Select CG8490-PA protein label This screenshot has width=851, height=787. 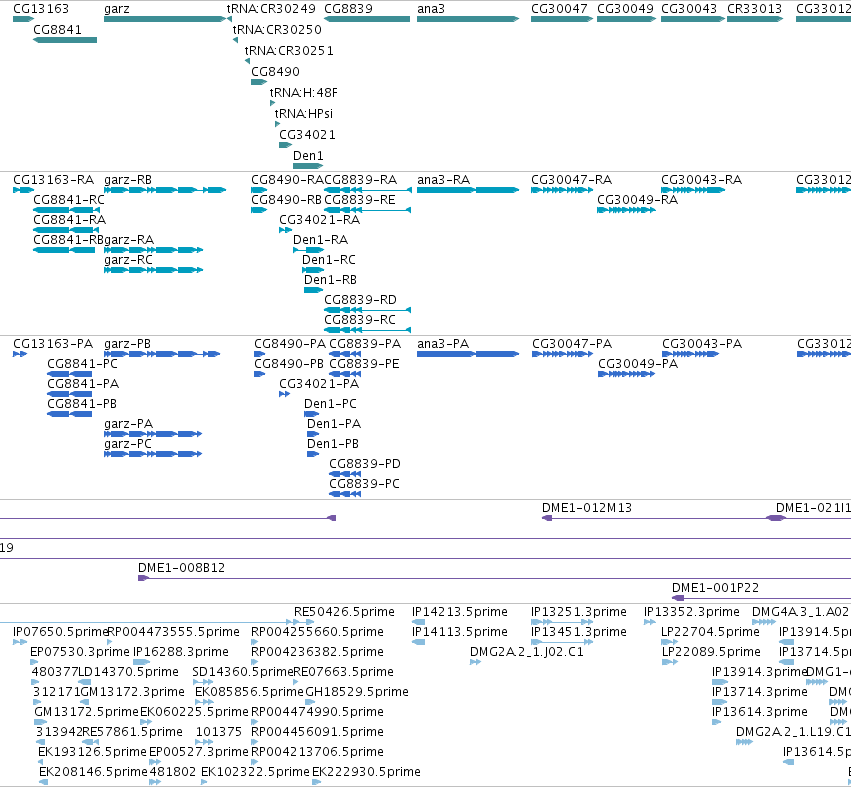pos(290,344)
